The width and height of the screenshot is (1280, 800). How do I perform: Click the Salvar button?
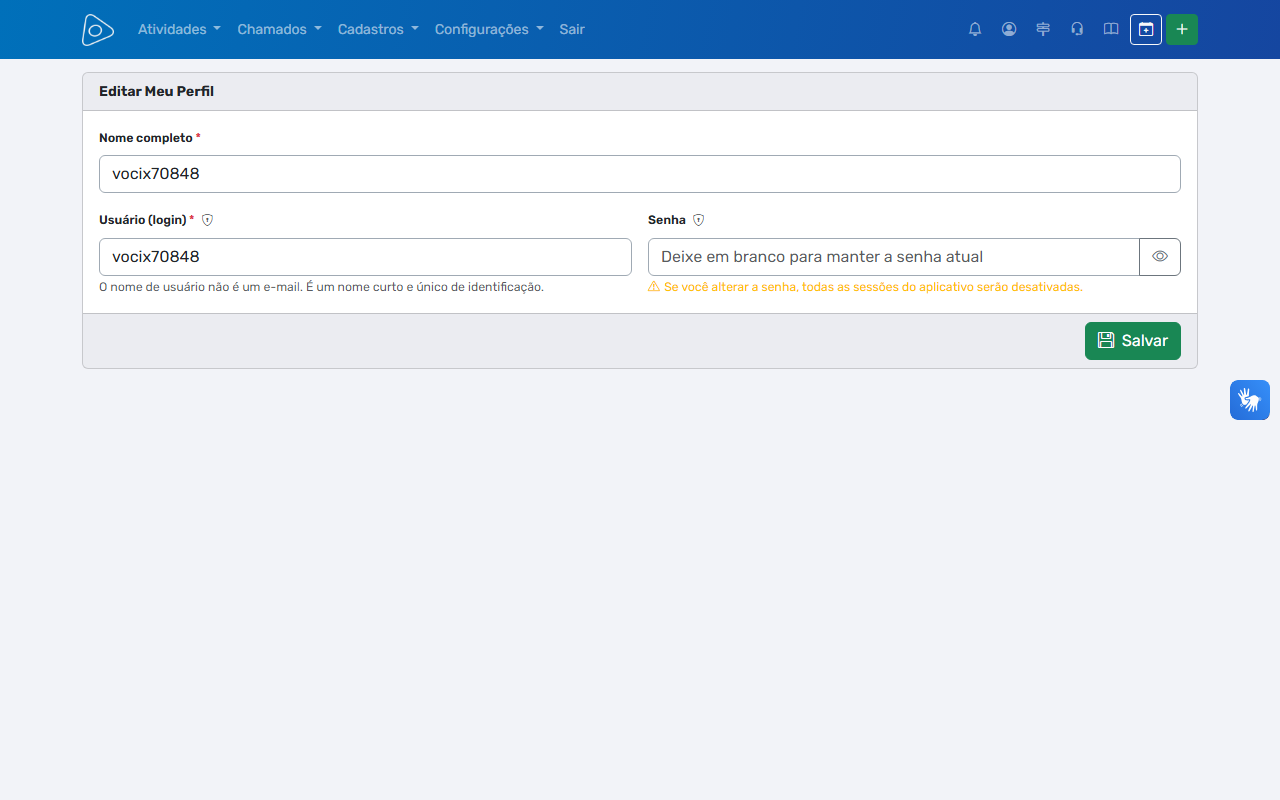(x=1133, y=341)
